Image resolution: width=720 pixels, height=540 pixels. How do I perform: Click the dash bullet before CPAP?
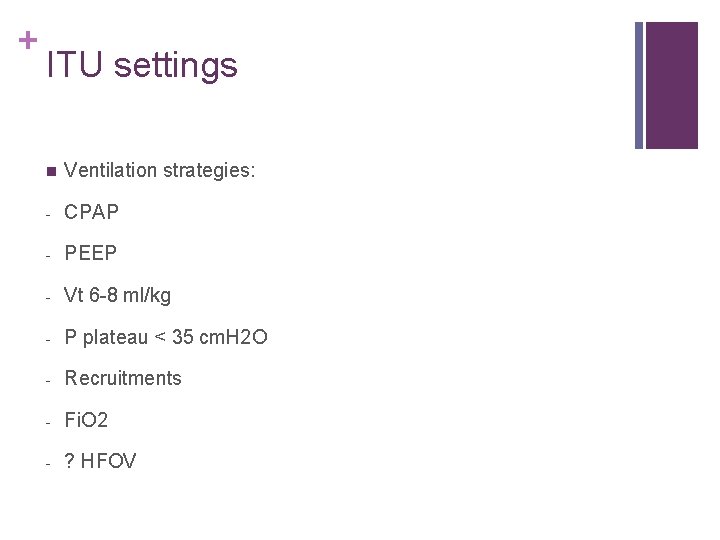pyautogui.click(x=49, y=213)
